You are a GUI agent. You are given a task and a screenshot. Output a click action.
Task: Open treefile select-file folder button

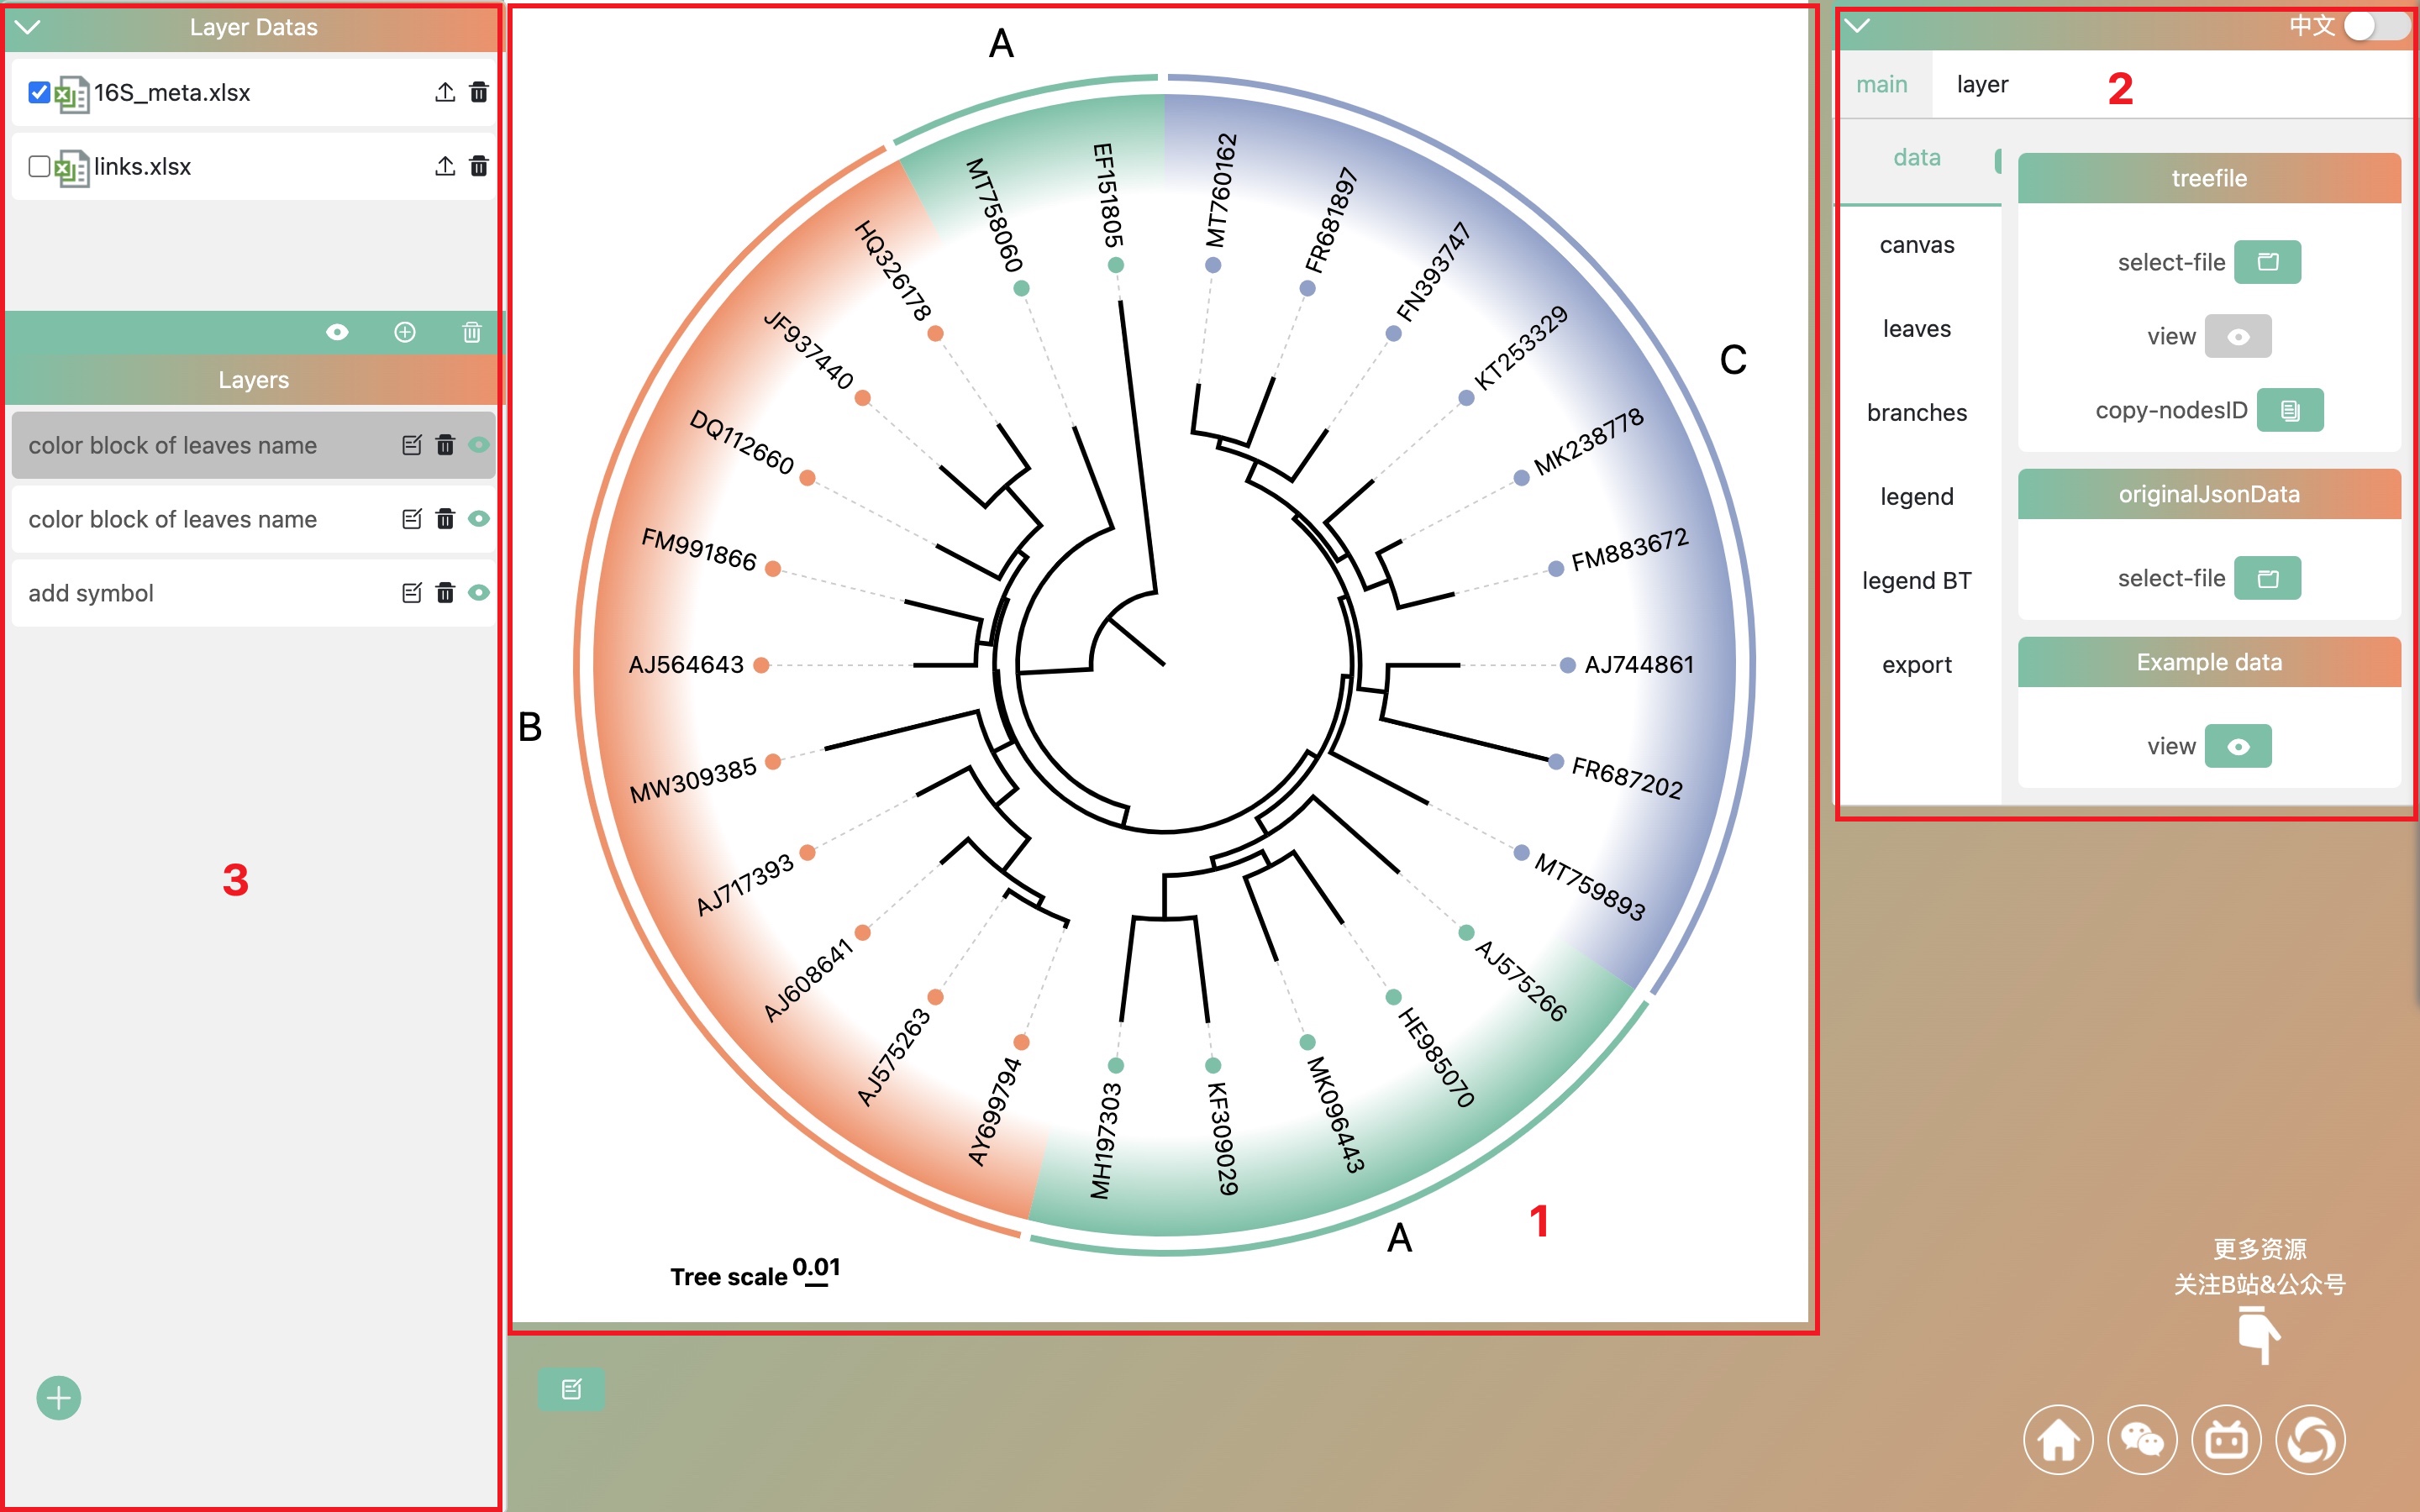[x=2267, y=262]
